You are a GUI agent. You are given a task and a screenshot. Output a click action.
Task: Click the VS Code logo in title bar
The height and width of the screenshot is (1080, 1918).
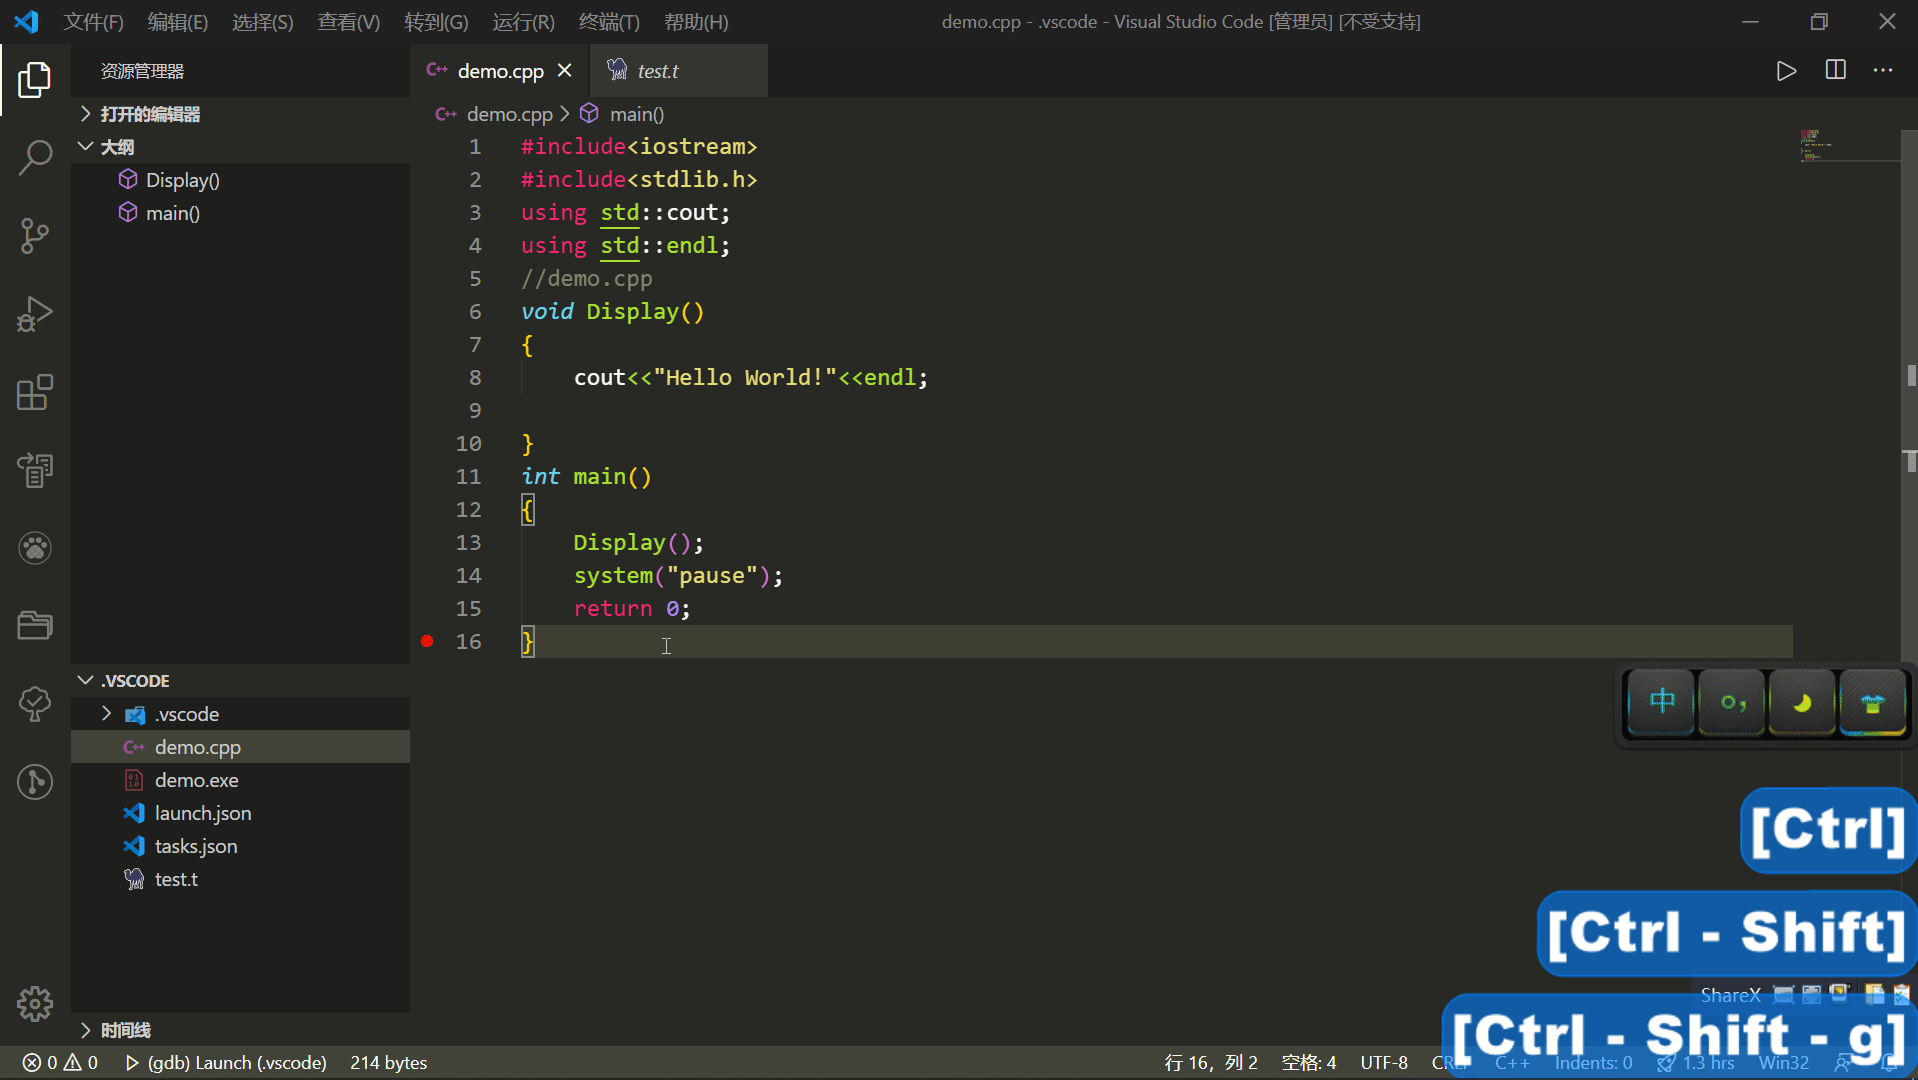(x=27, y=21)
